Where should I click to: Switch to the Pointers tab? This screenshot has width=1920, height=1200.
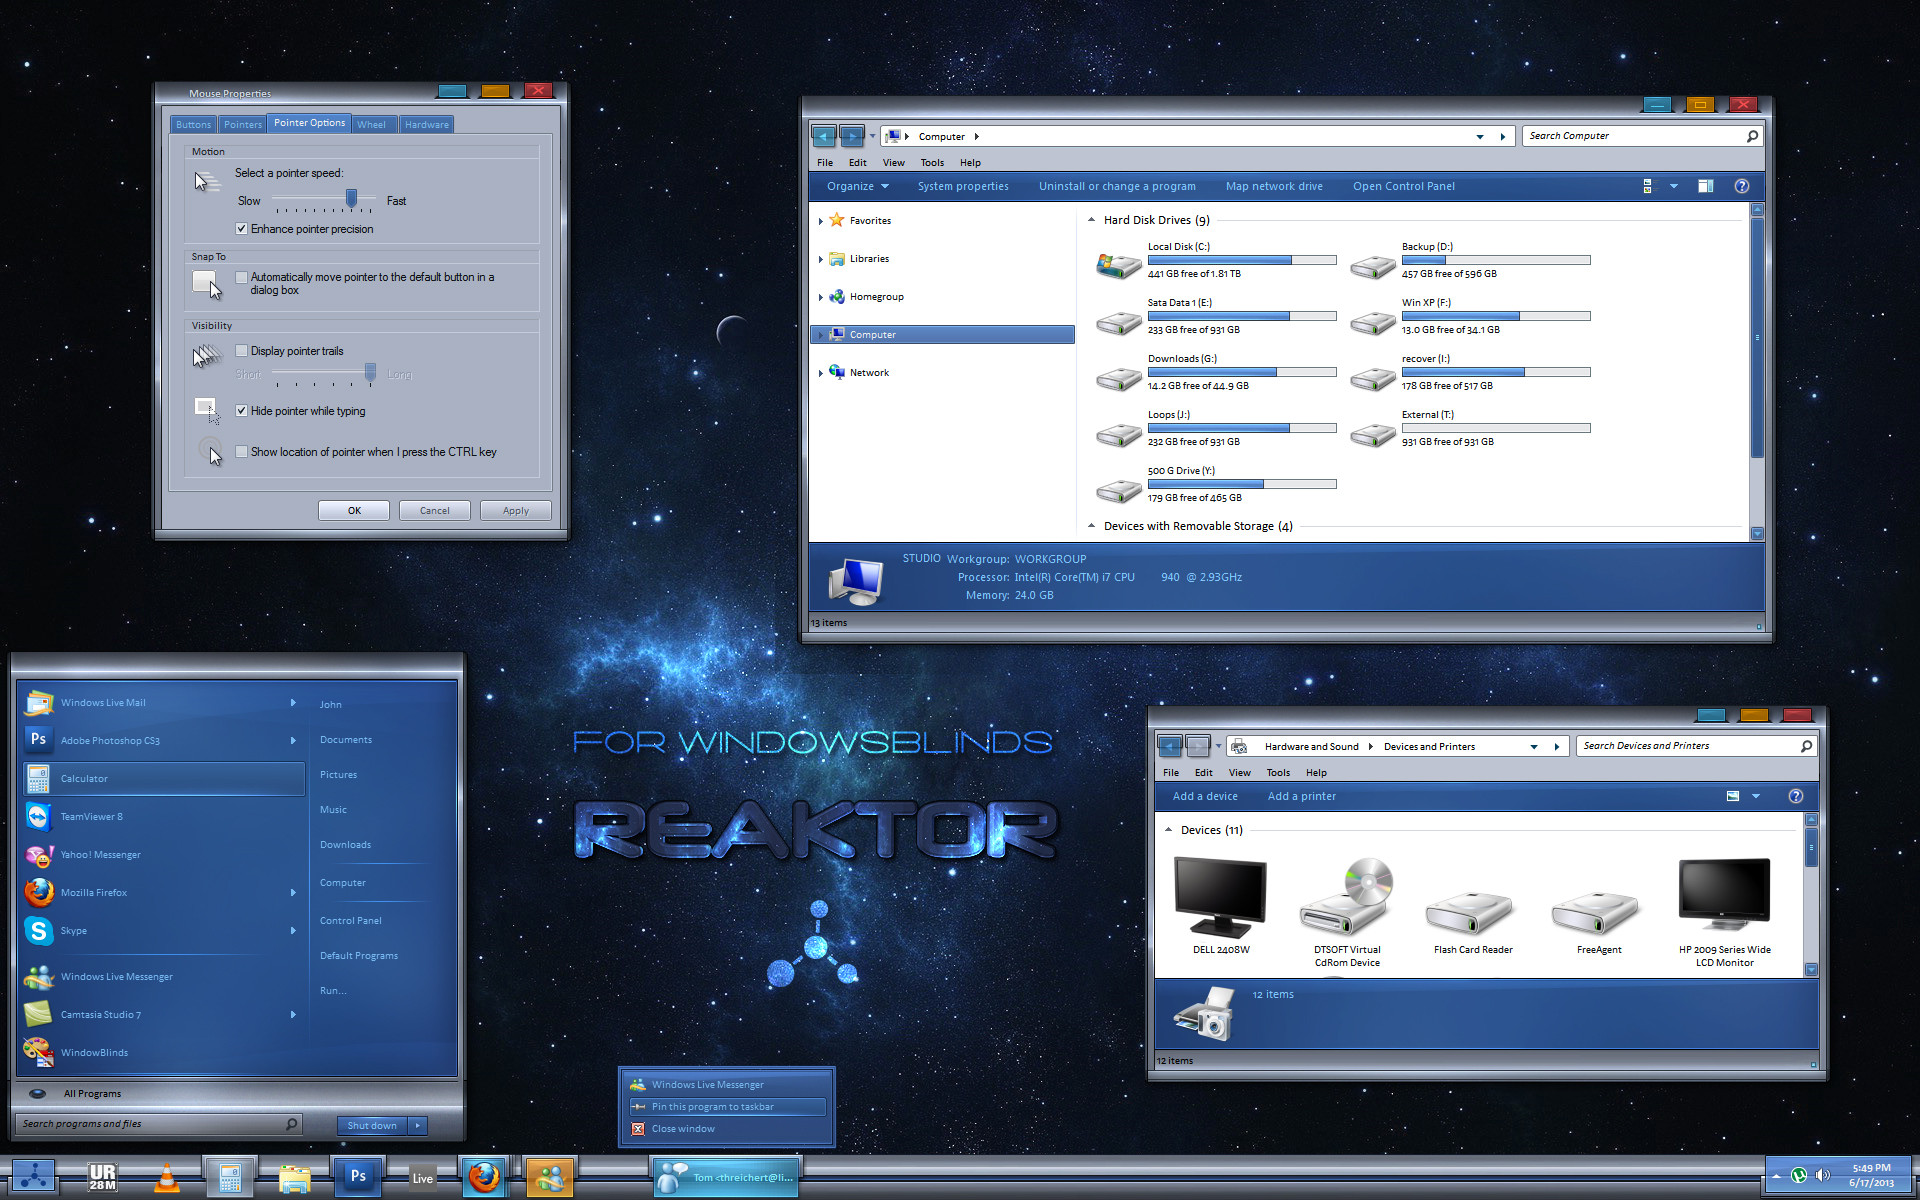point(242,125)
